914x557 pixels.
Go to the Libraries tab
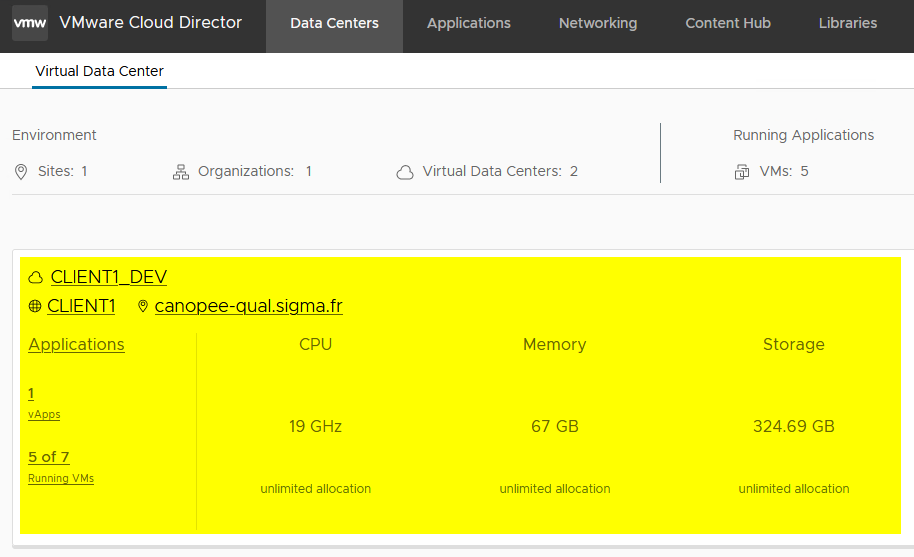[x=848, y=23]
